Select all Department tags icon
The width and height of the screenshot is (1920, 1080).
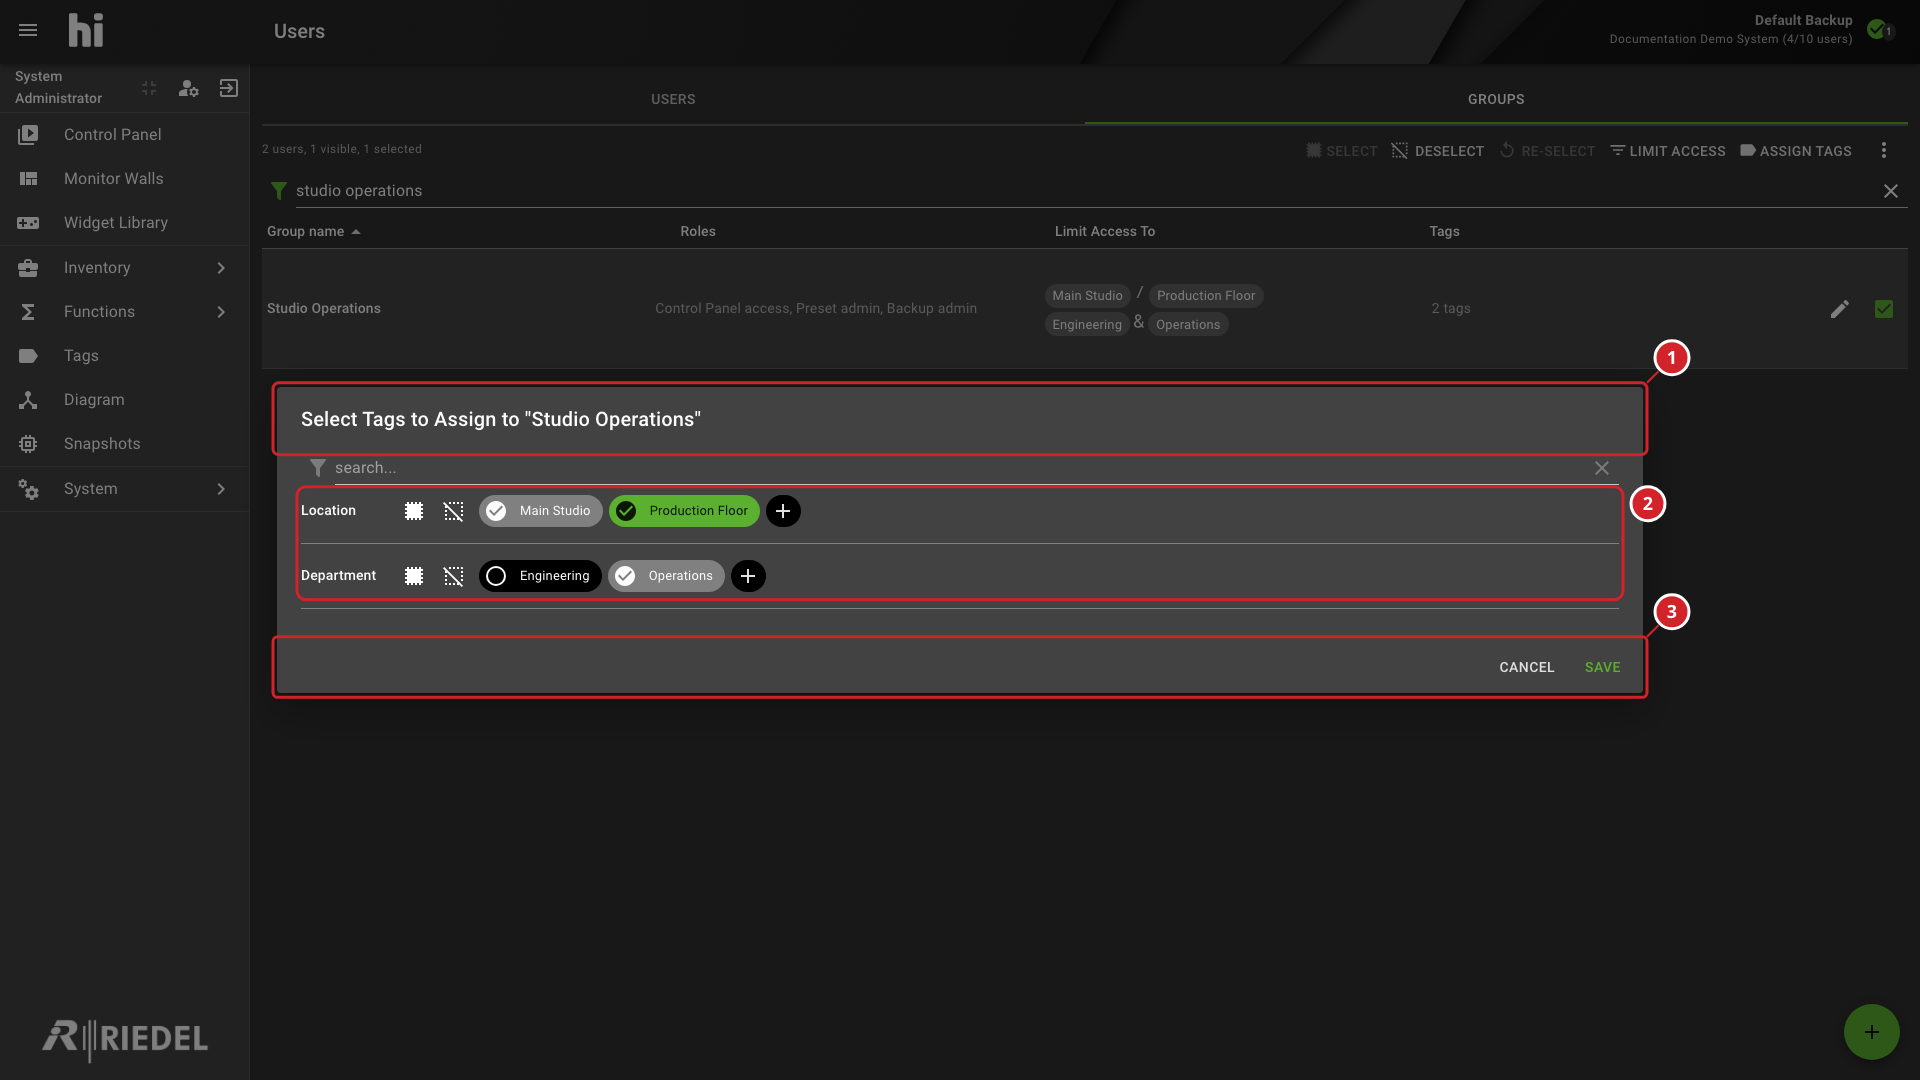414,576
